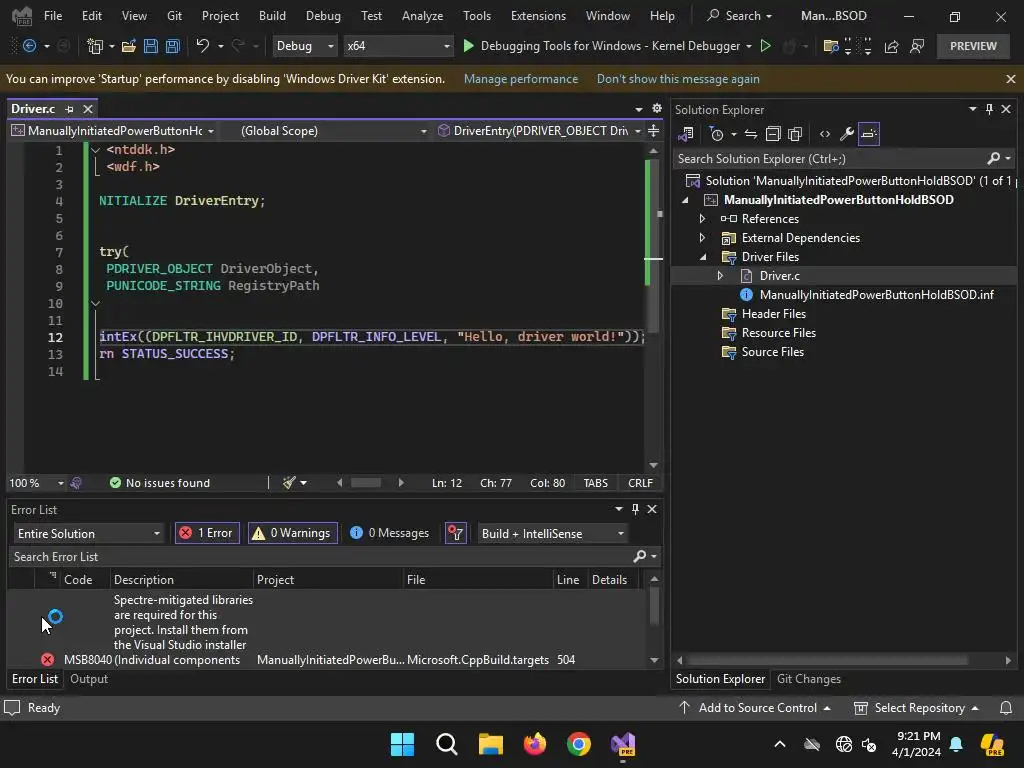Click the Feedback person icon in the toolbar
The image size is (1024, 768).
917,46
